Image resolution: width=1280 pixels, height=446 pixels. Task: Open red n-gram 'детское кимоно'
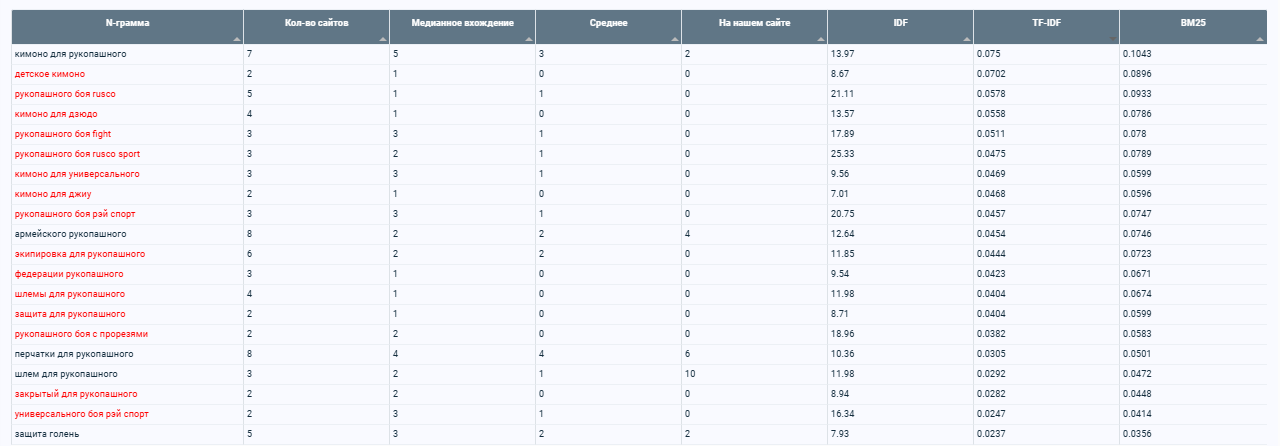[x=50, y=74]
